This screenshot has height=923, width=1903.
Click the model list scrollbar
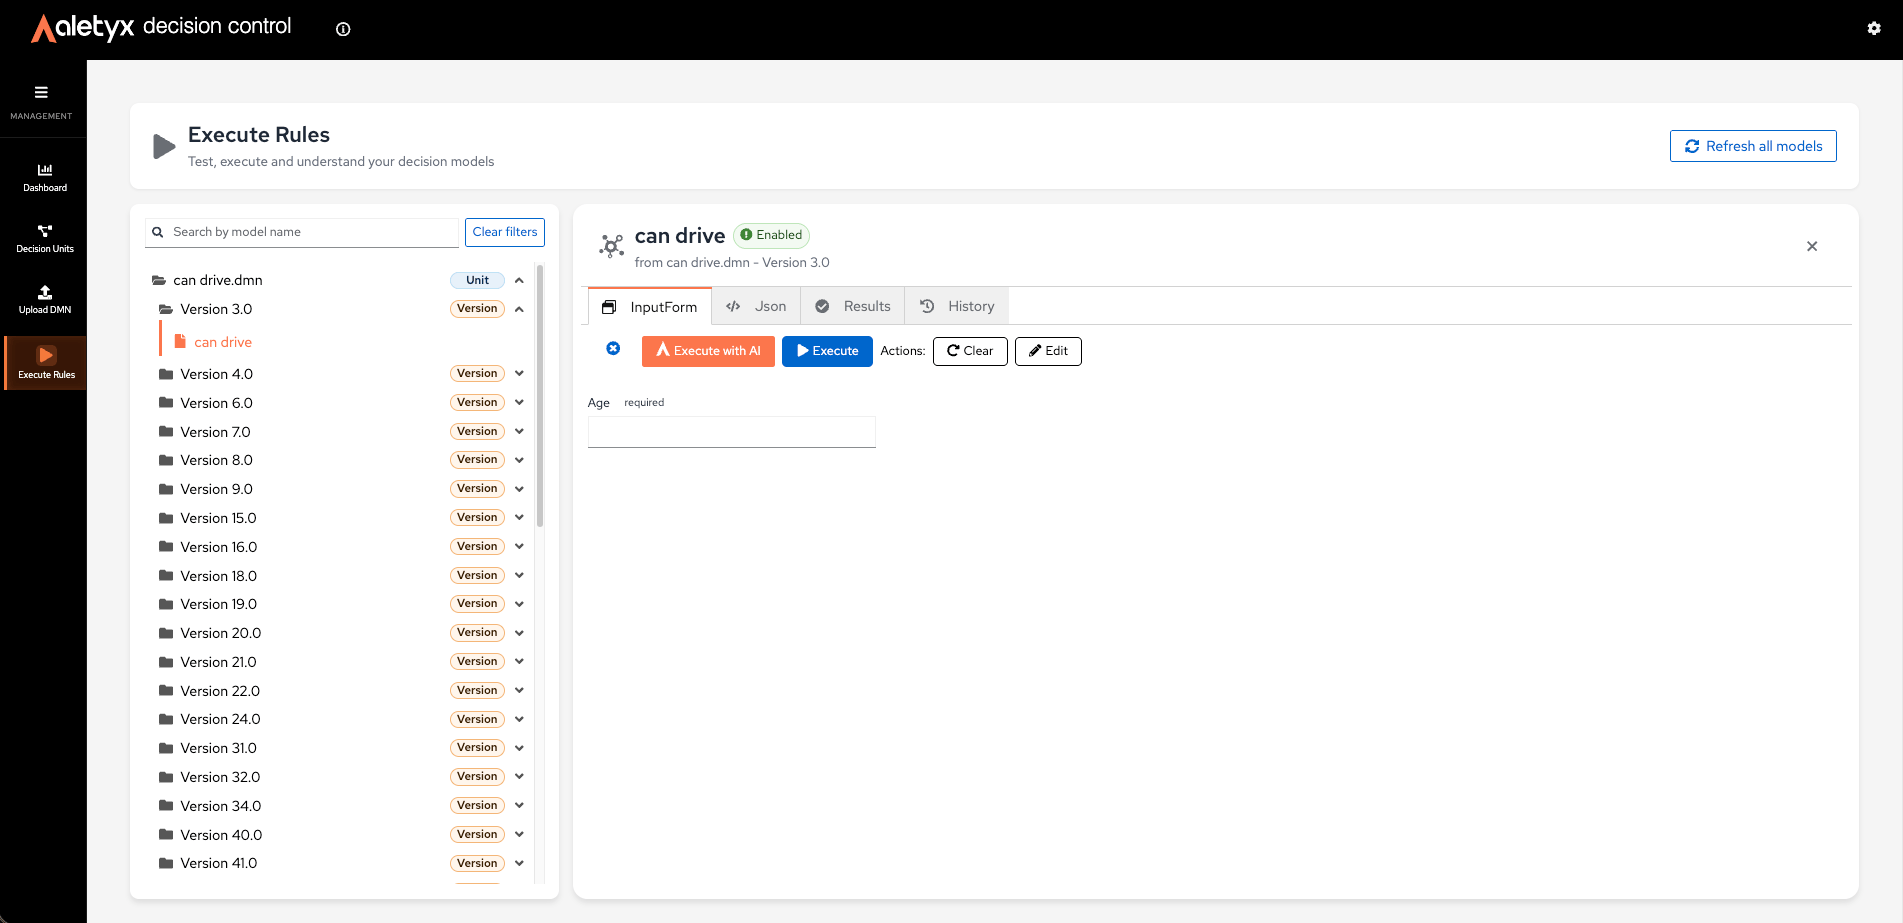[540, 395]
